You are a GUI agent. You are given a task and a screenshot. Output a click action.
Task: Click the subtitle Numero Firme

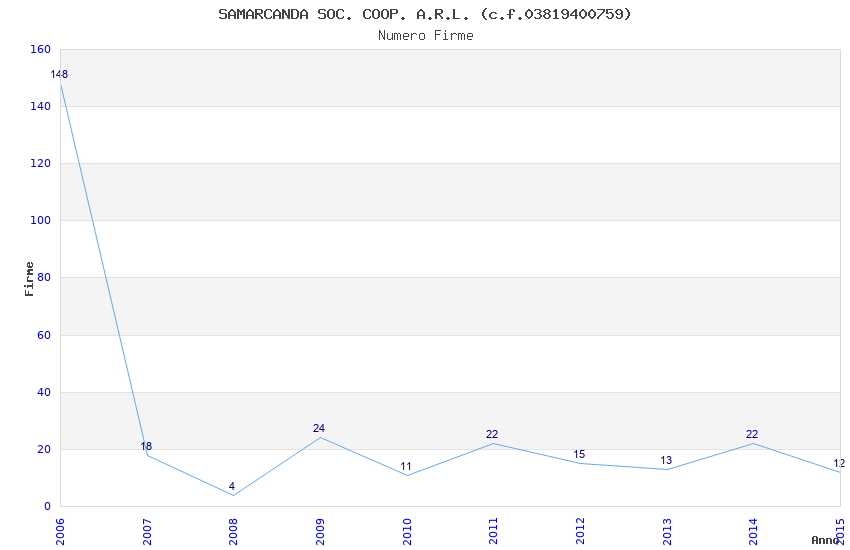click(426, 36)
